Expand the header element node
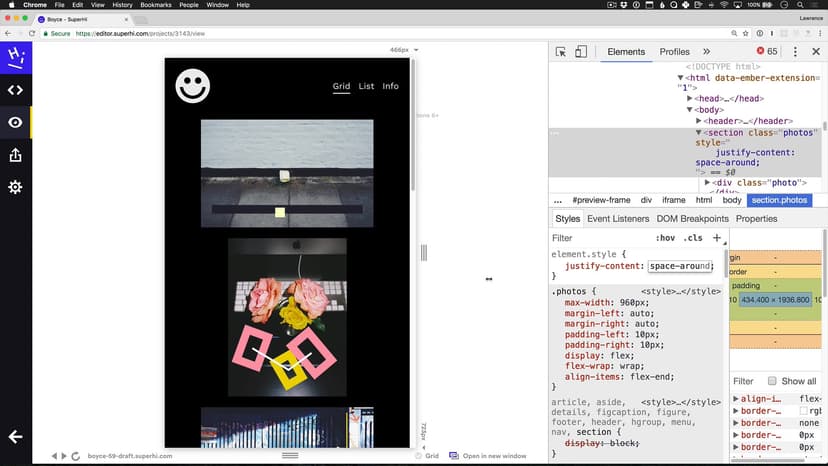 699,121
